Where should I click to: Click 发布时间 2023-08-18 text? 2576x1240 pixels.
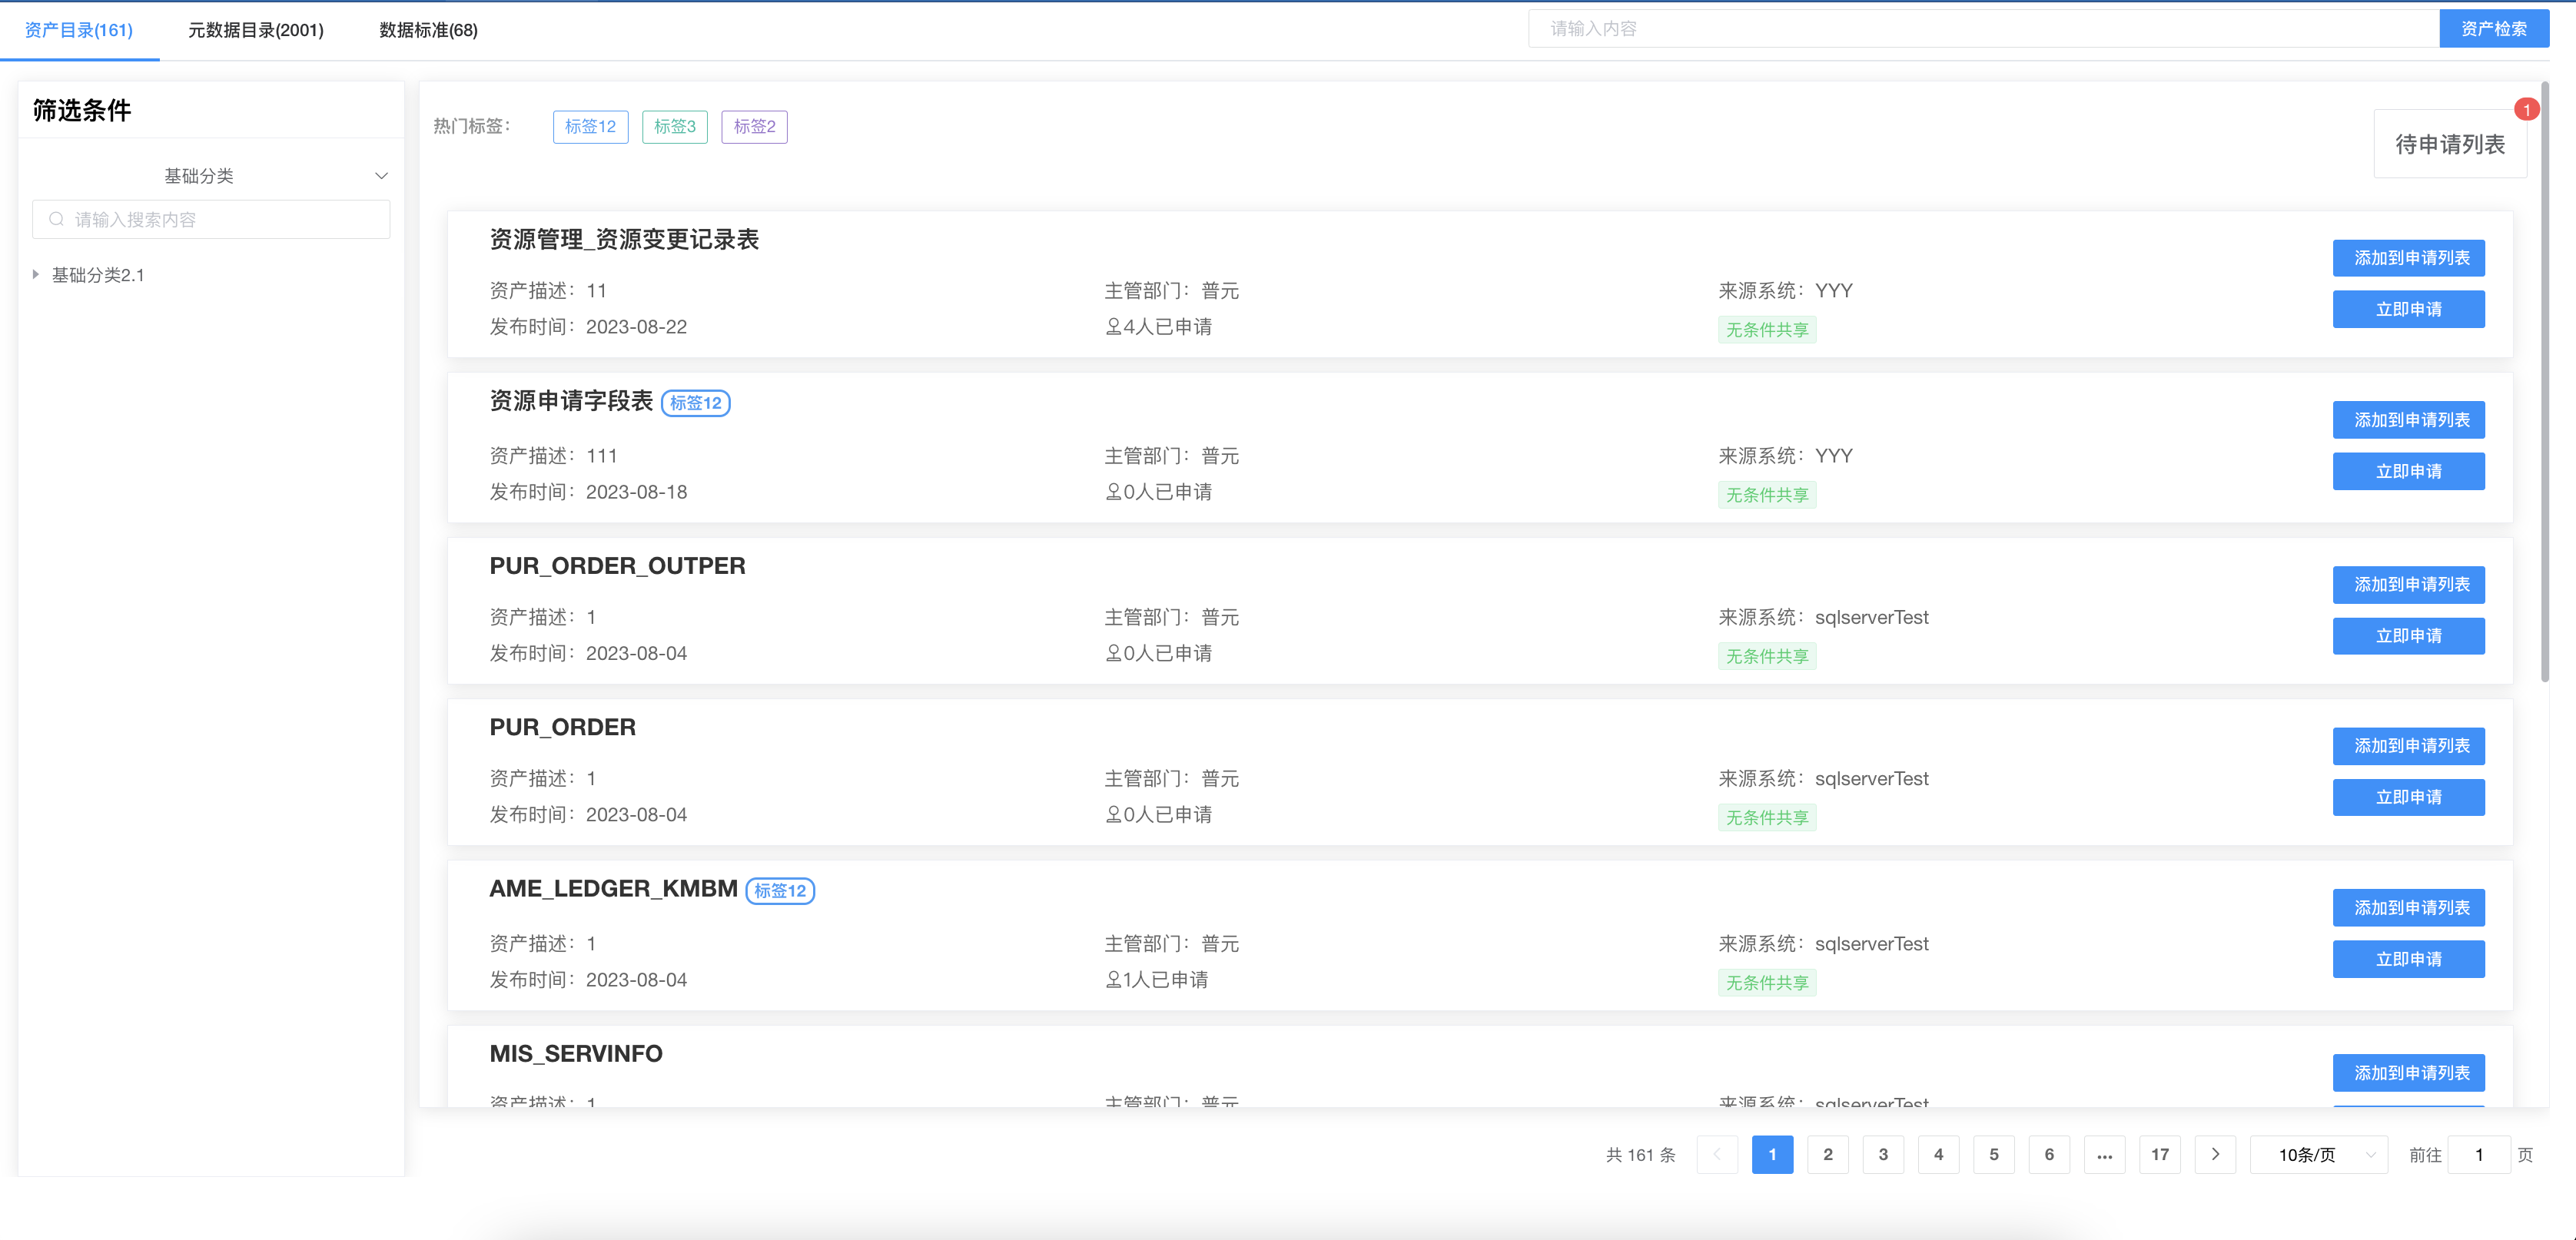click(588, 492)
